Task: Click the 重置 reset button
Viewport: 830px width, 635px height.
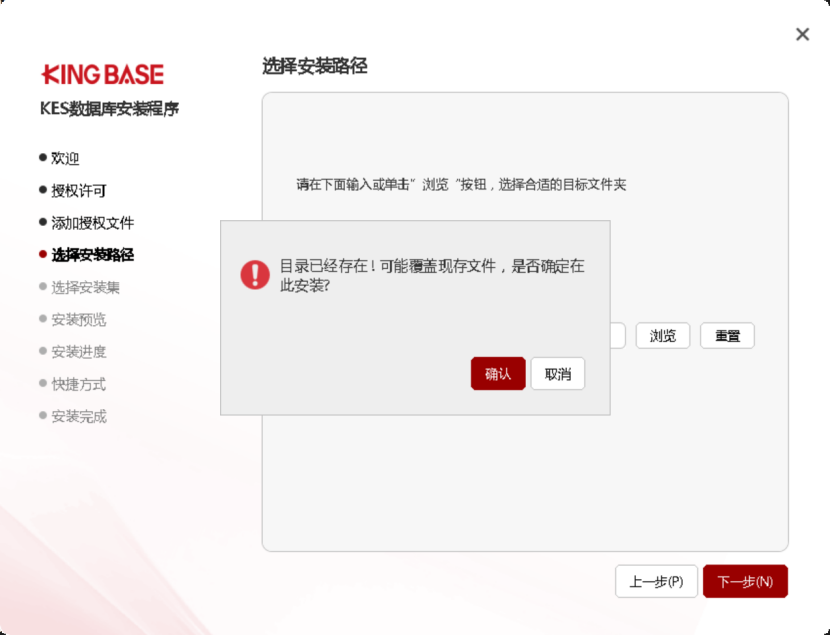Action: coord(727,336)
